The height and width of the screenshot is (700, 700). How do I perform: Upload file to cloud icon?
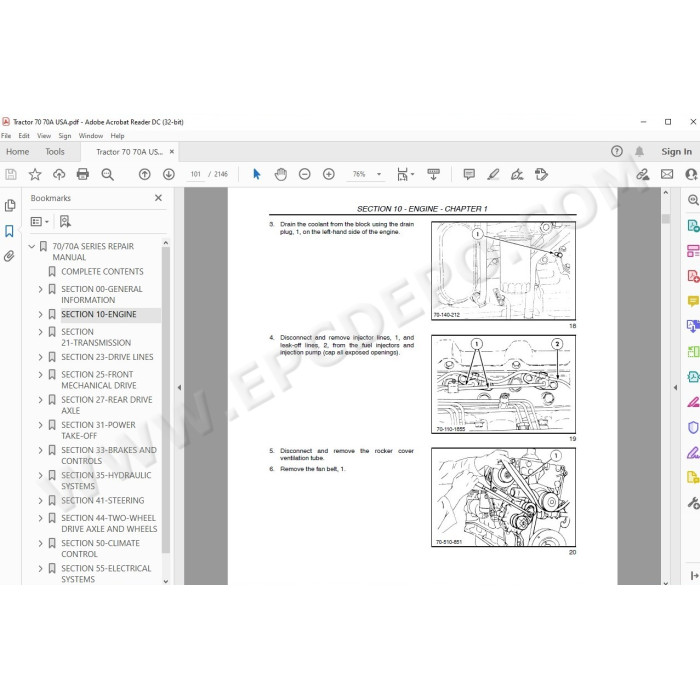tap(59, 174)
